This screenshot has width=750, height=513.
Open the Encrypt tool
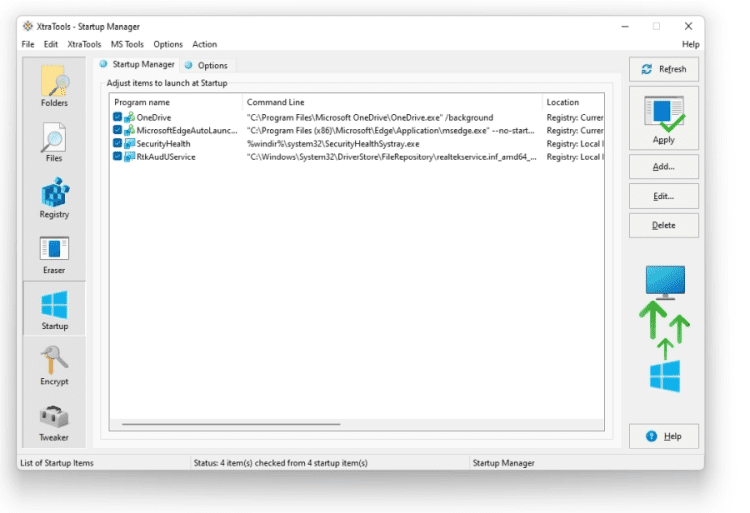(x=54, y=365)
